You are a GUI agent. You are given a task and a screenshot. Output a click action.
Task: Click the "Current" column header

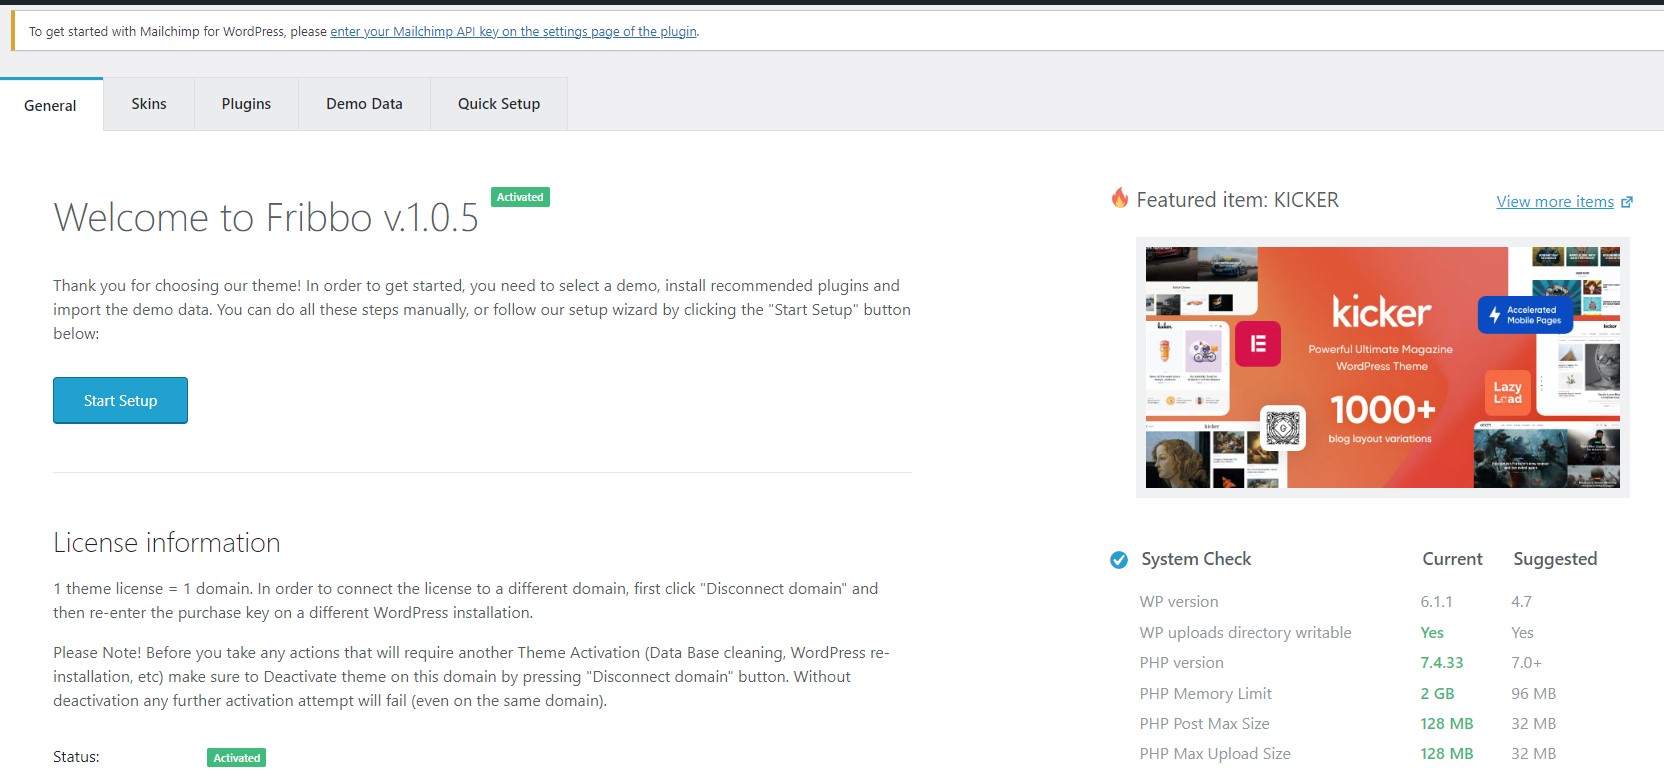coord(1452,559)
